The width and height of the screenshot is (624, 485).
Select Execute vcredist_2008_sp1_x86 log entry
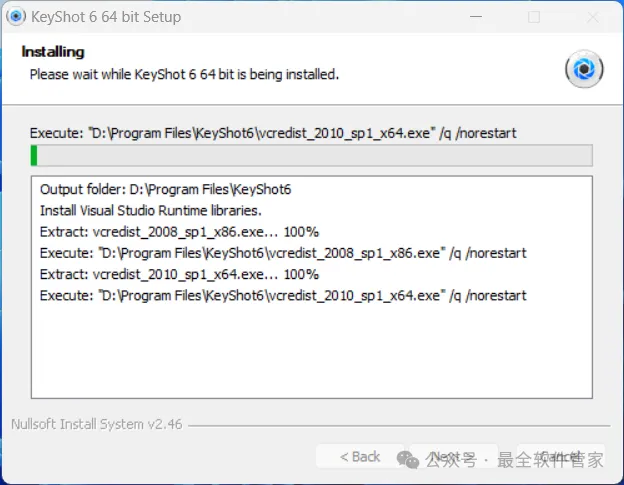(x=283, y=253)
